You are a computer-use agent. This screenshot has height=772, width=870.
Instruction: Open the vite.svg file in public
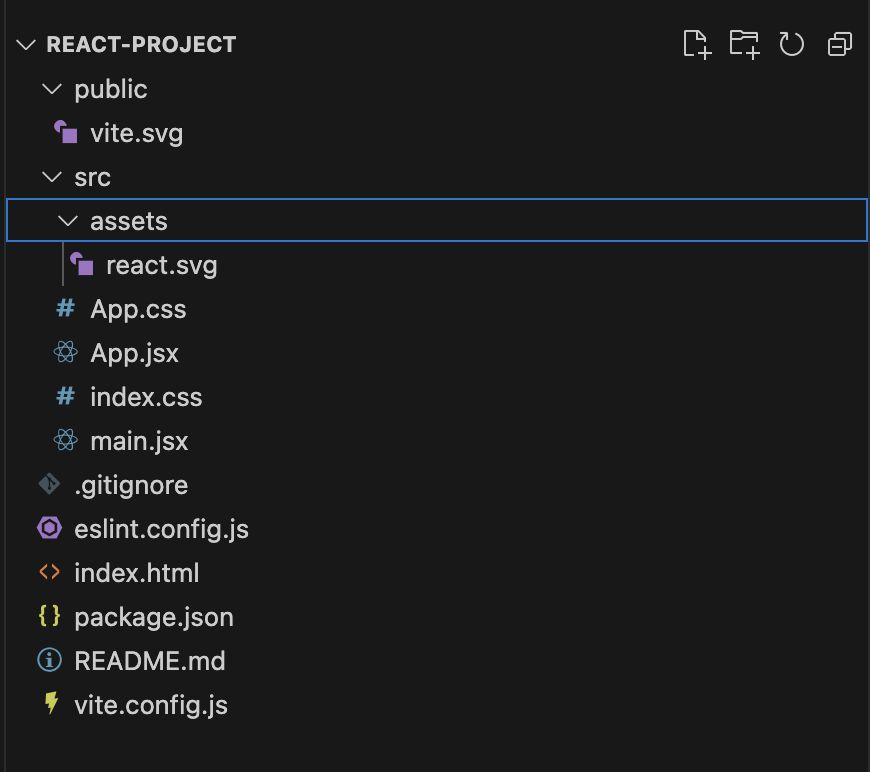click(x=137, y=132)
